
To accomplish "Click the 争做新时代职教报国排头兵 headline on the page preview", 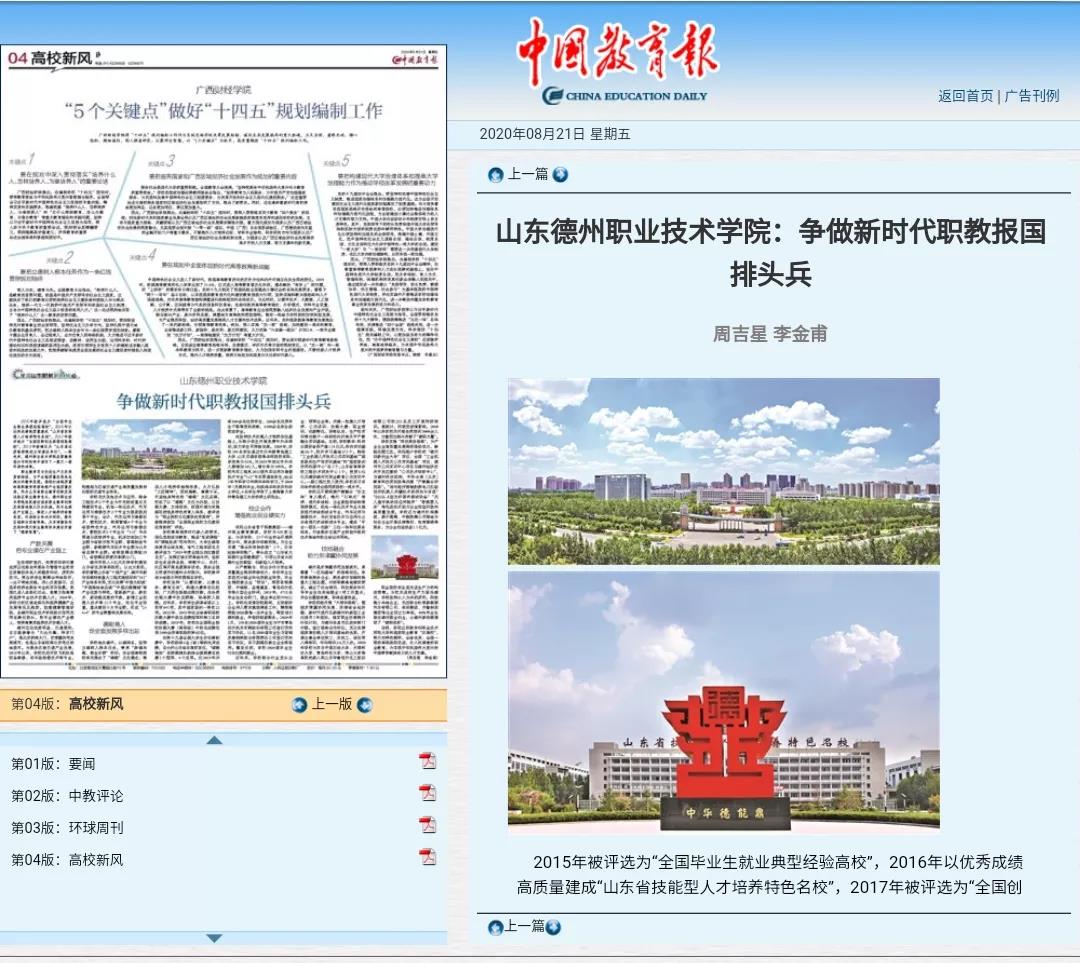I will click(224, 402).
